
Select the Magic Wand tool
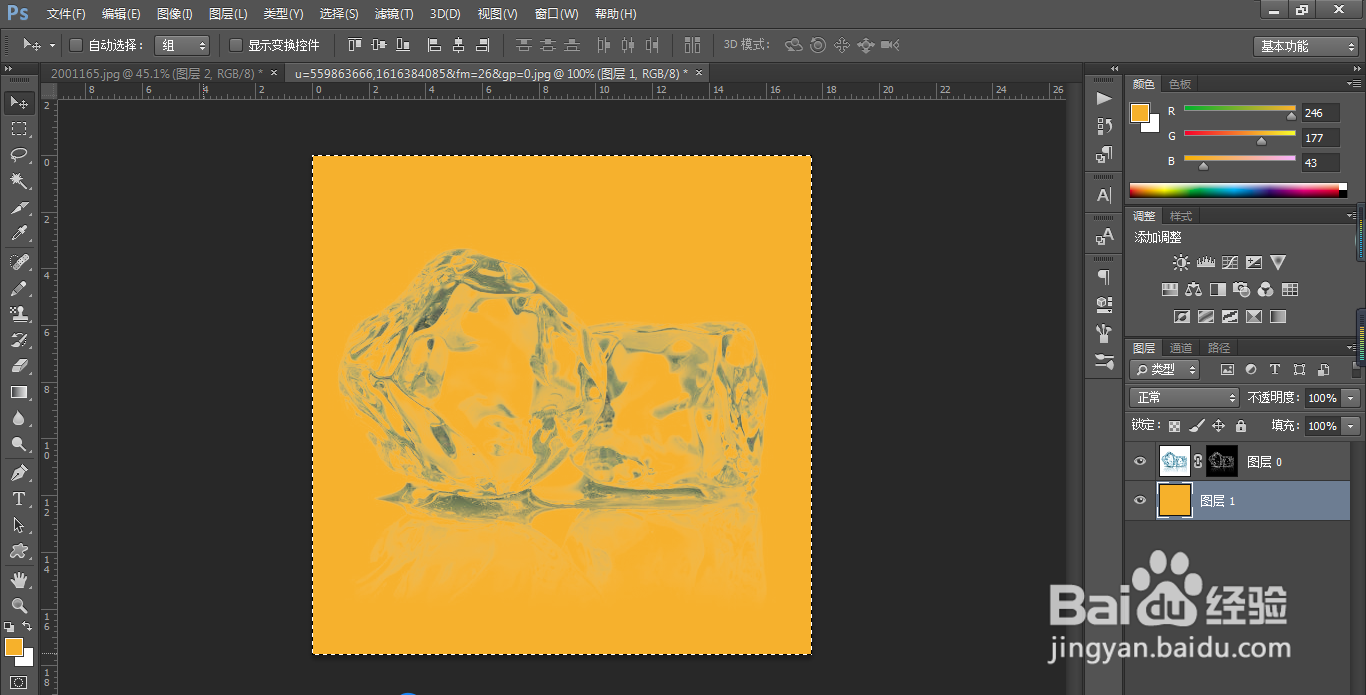[19, 180]
